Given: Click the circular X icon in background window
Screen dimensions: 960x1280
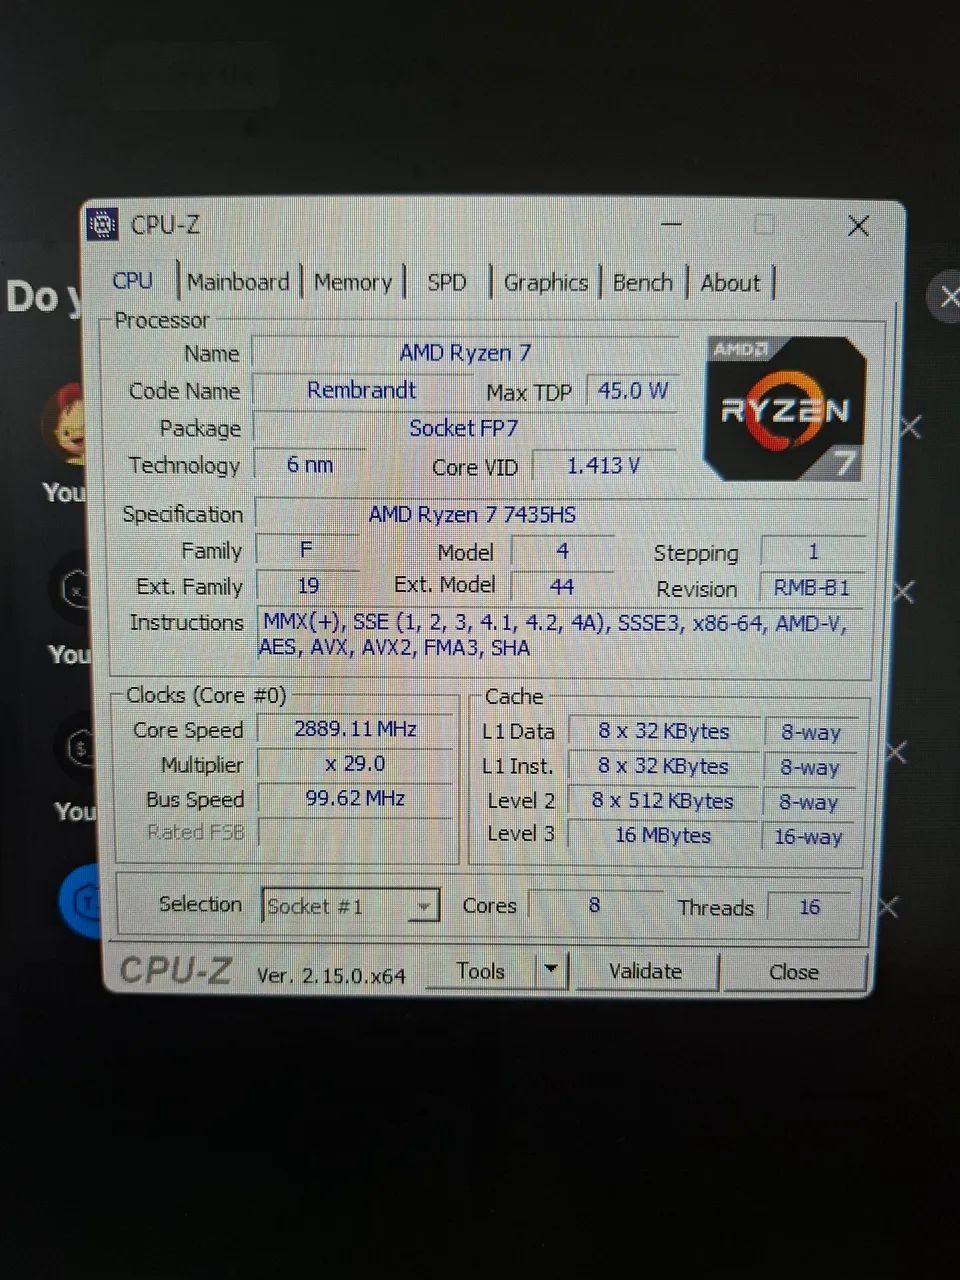Looking at the screenshot, I should [x=946, y=298].
